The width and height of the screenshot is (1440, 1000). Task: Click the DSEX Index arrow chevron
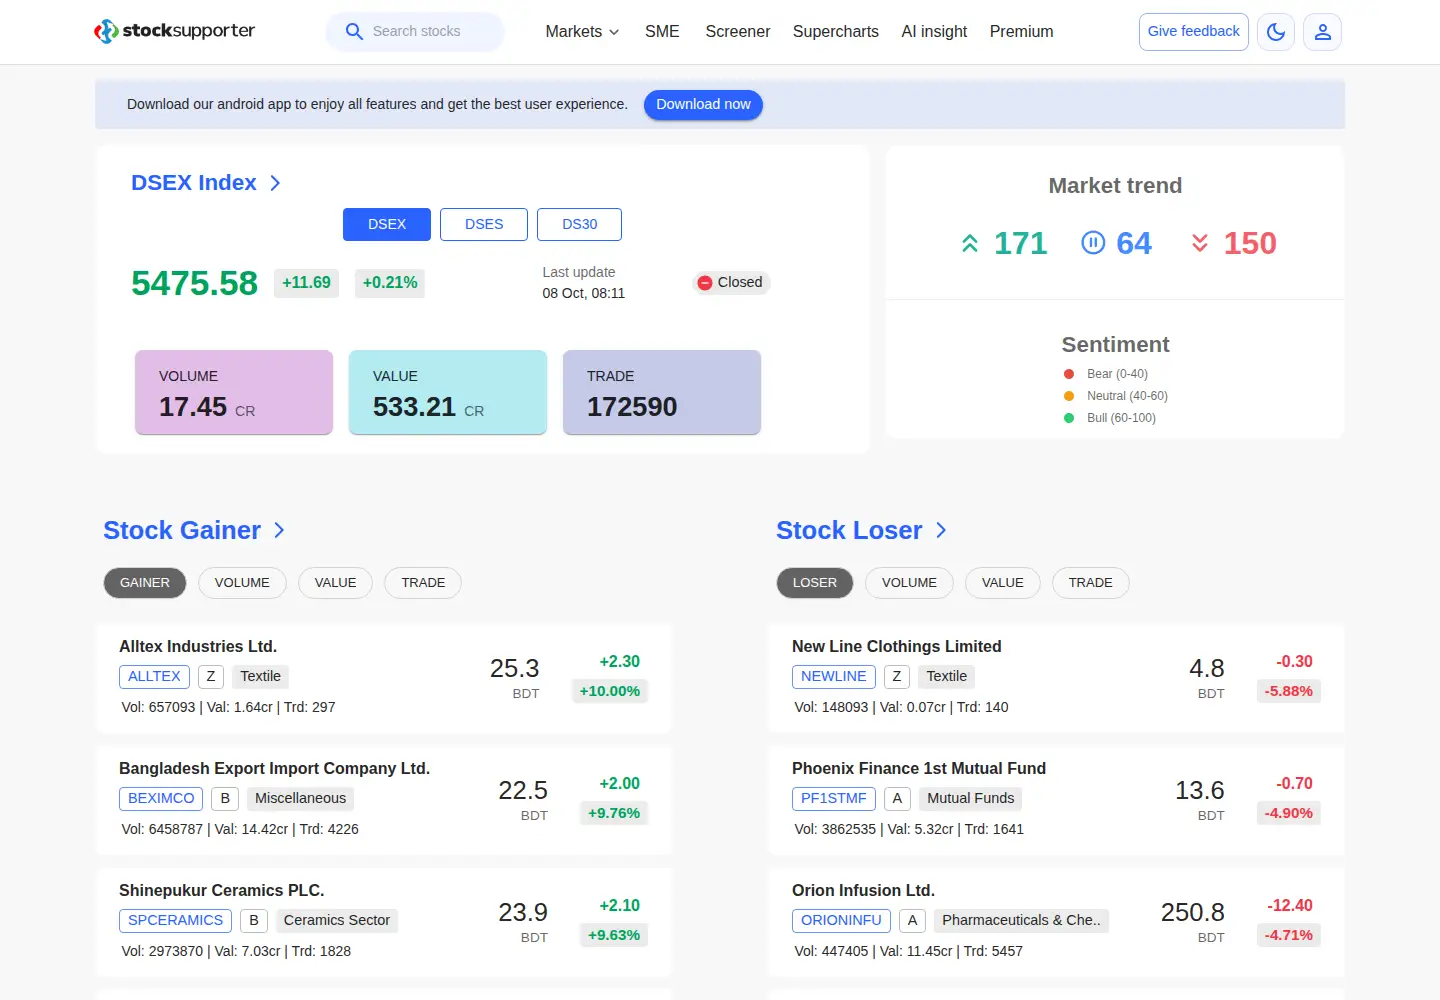pos(275,183)
